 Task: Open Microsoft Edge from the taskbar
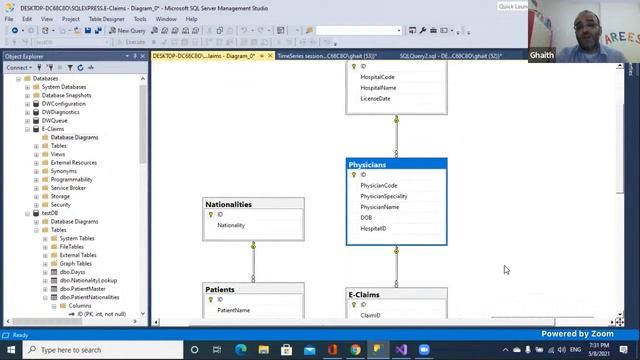[x=240, y=350]
